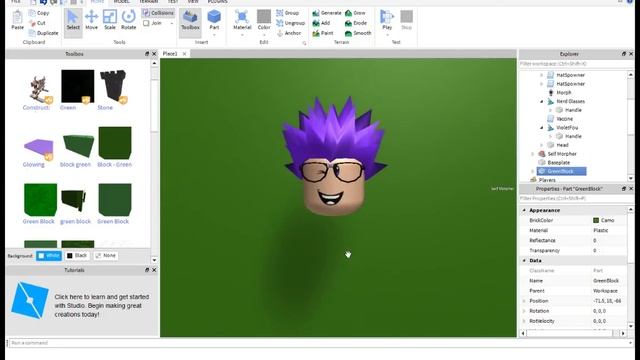Image resolution: width=640 pixels, height=360 pixels.
Task: Click terrain Paint tool
Action: (323, 33)
